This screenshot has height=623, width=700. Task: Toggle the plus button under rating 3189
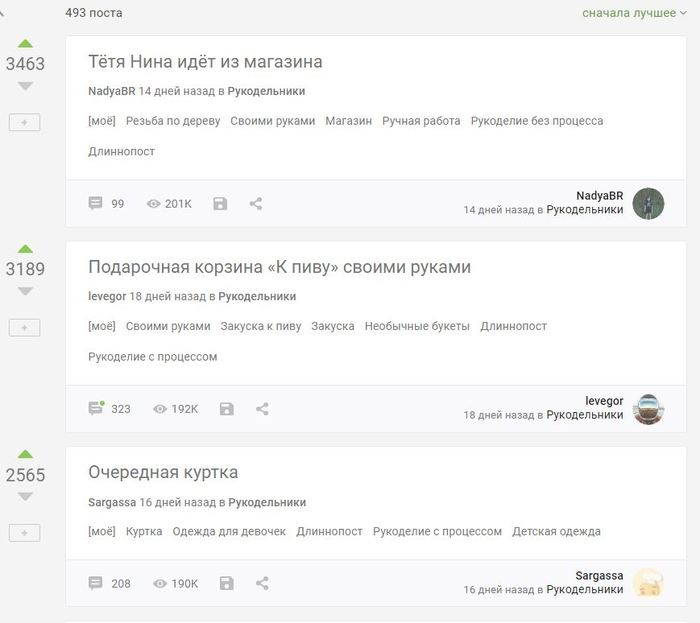[x=25, y=327]
